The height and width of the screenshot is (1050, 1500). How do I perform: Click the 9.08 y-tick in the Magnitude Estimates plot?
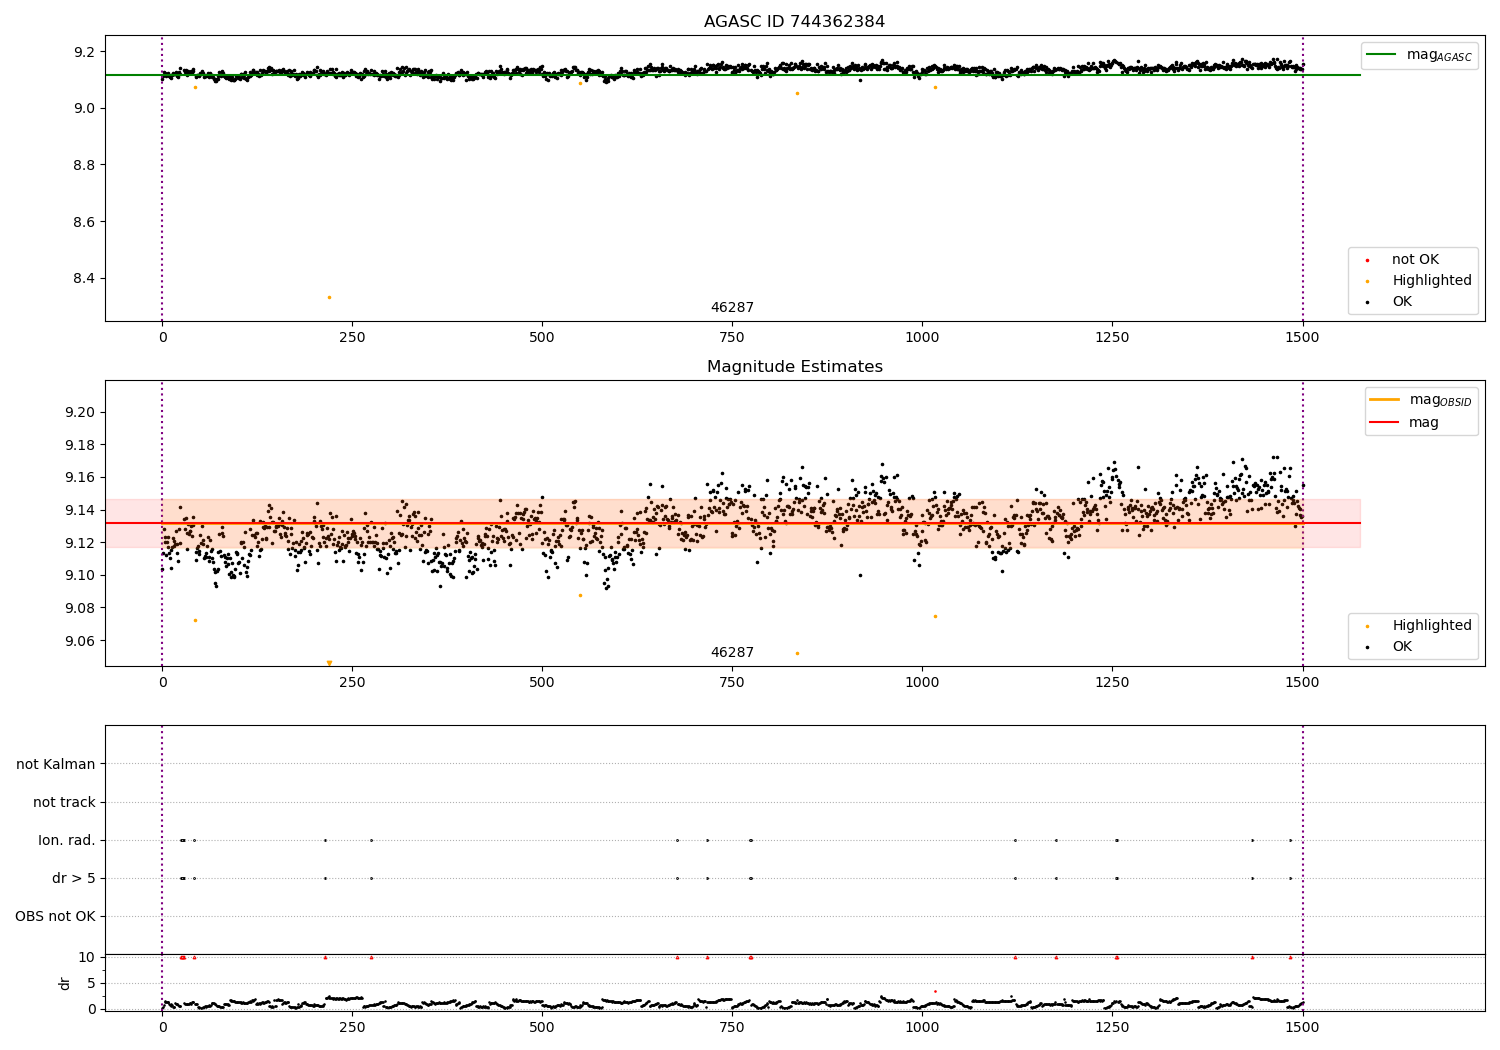pyautogui.click(x=79, y=608)
